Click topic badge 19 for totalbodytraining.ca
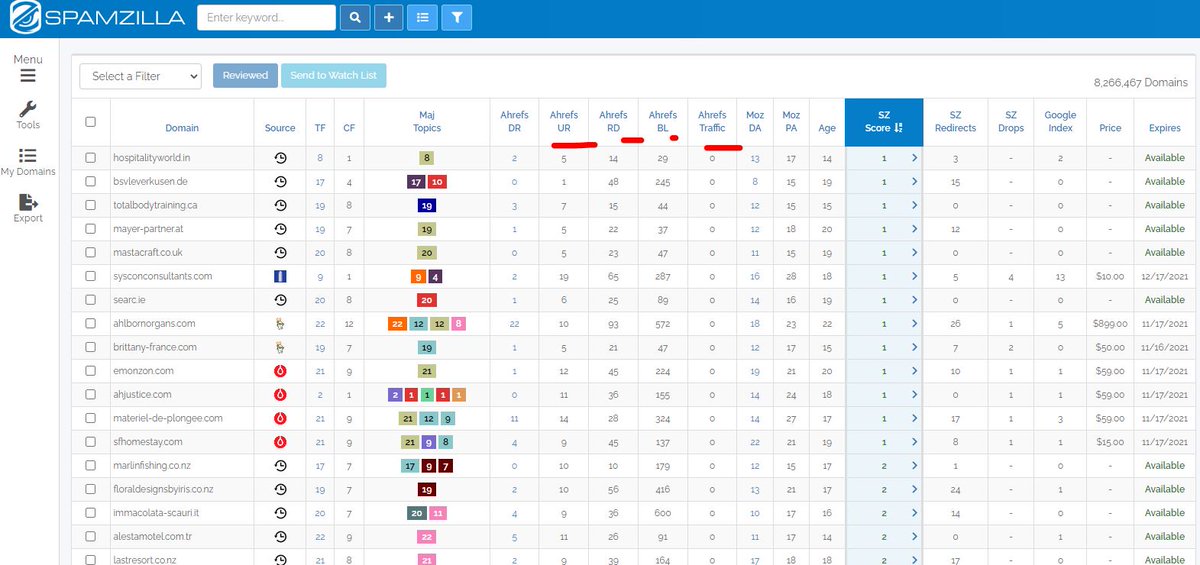Viewport: 1200px width, 565px height. pos(427,205)
